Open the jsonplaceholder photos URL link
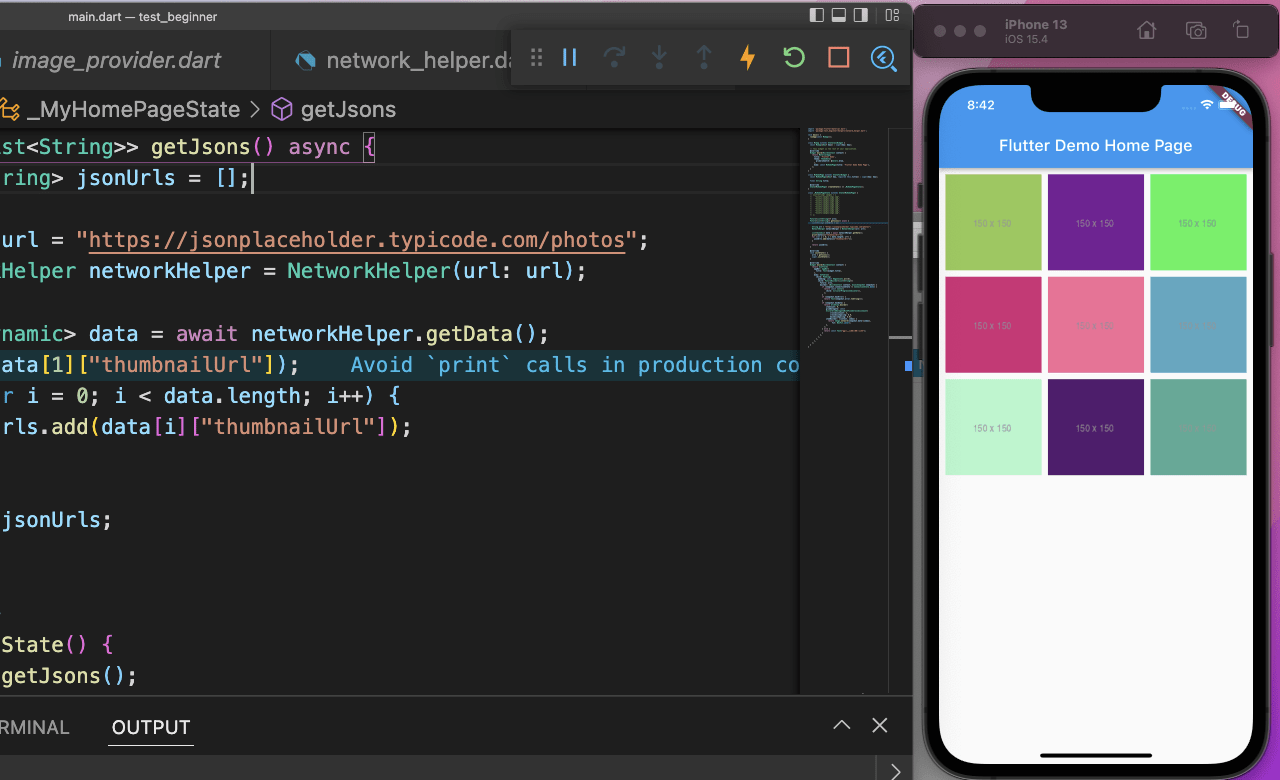 click(x=357, y=240)
